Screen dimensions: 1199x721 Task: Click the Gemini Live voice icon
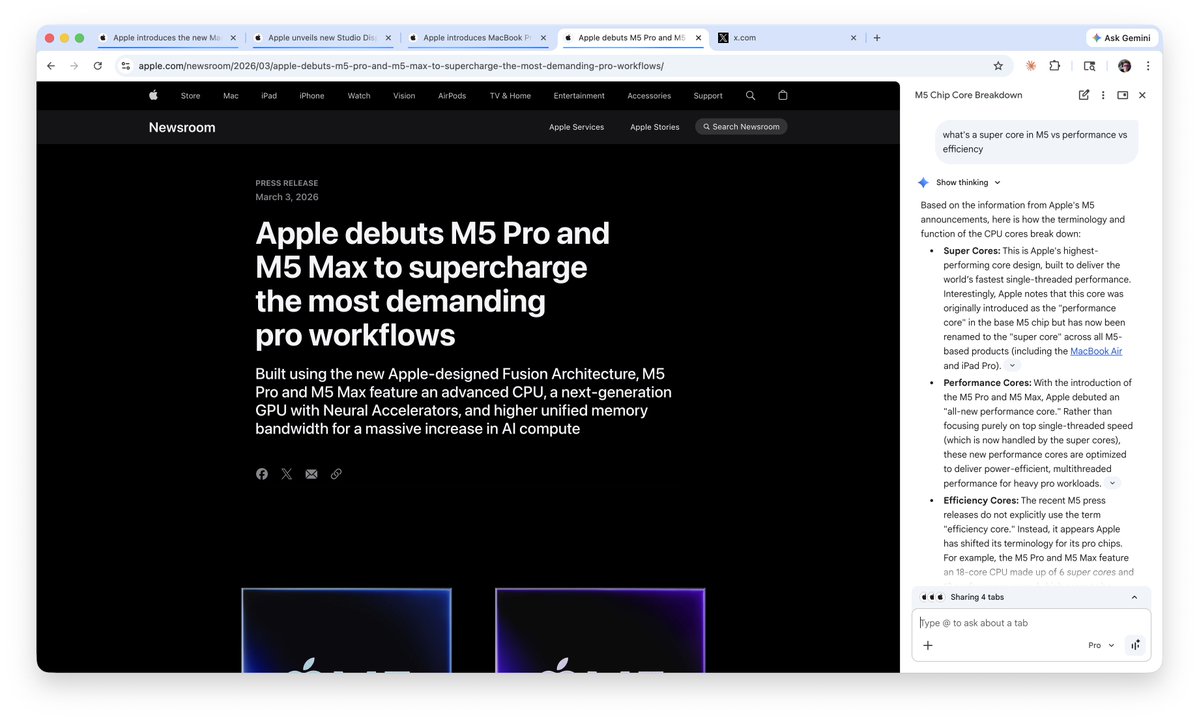1136,645
